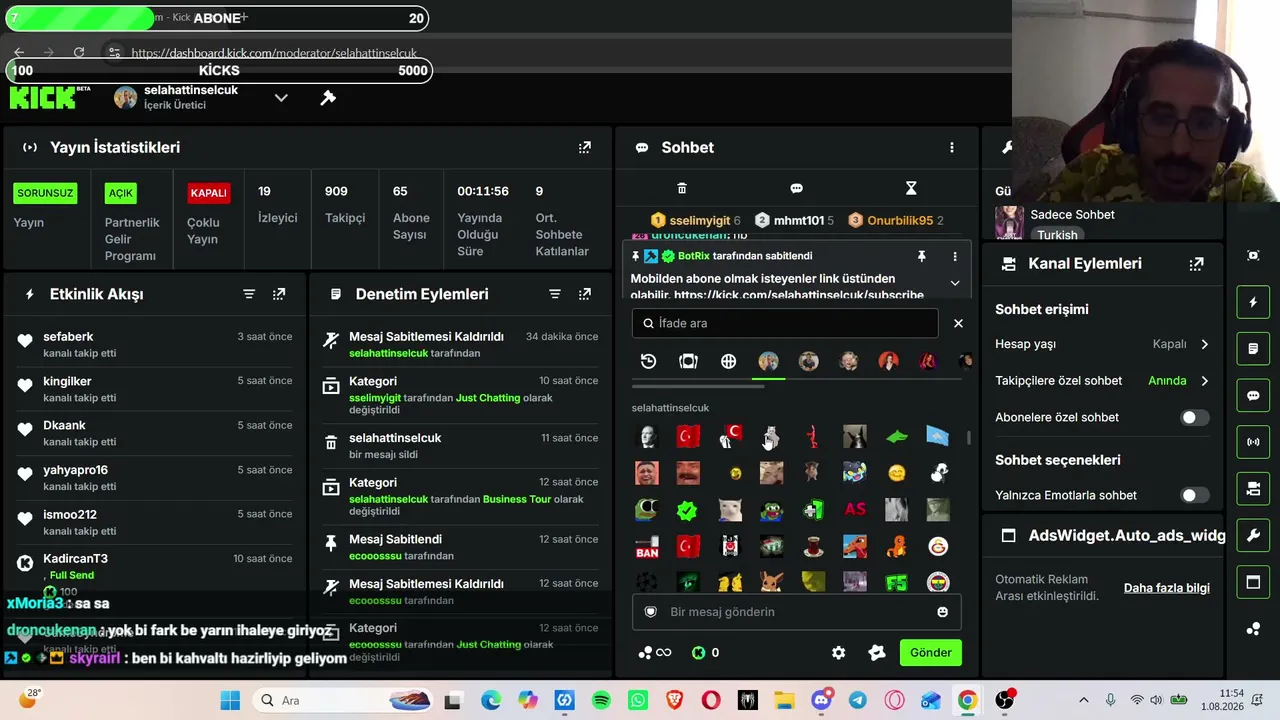Select the global emotes globe tab
Screen dimensions: 1280x720
tap(728, 361)
